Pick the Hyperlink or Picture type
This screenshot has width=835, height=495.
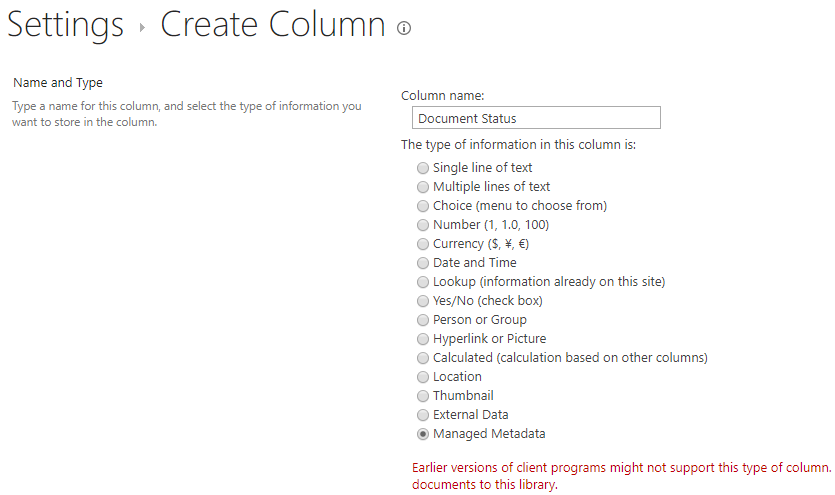click(423, 339)
